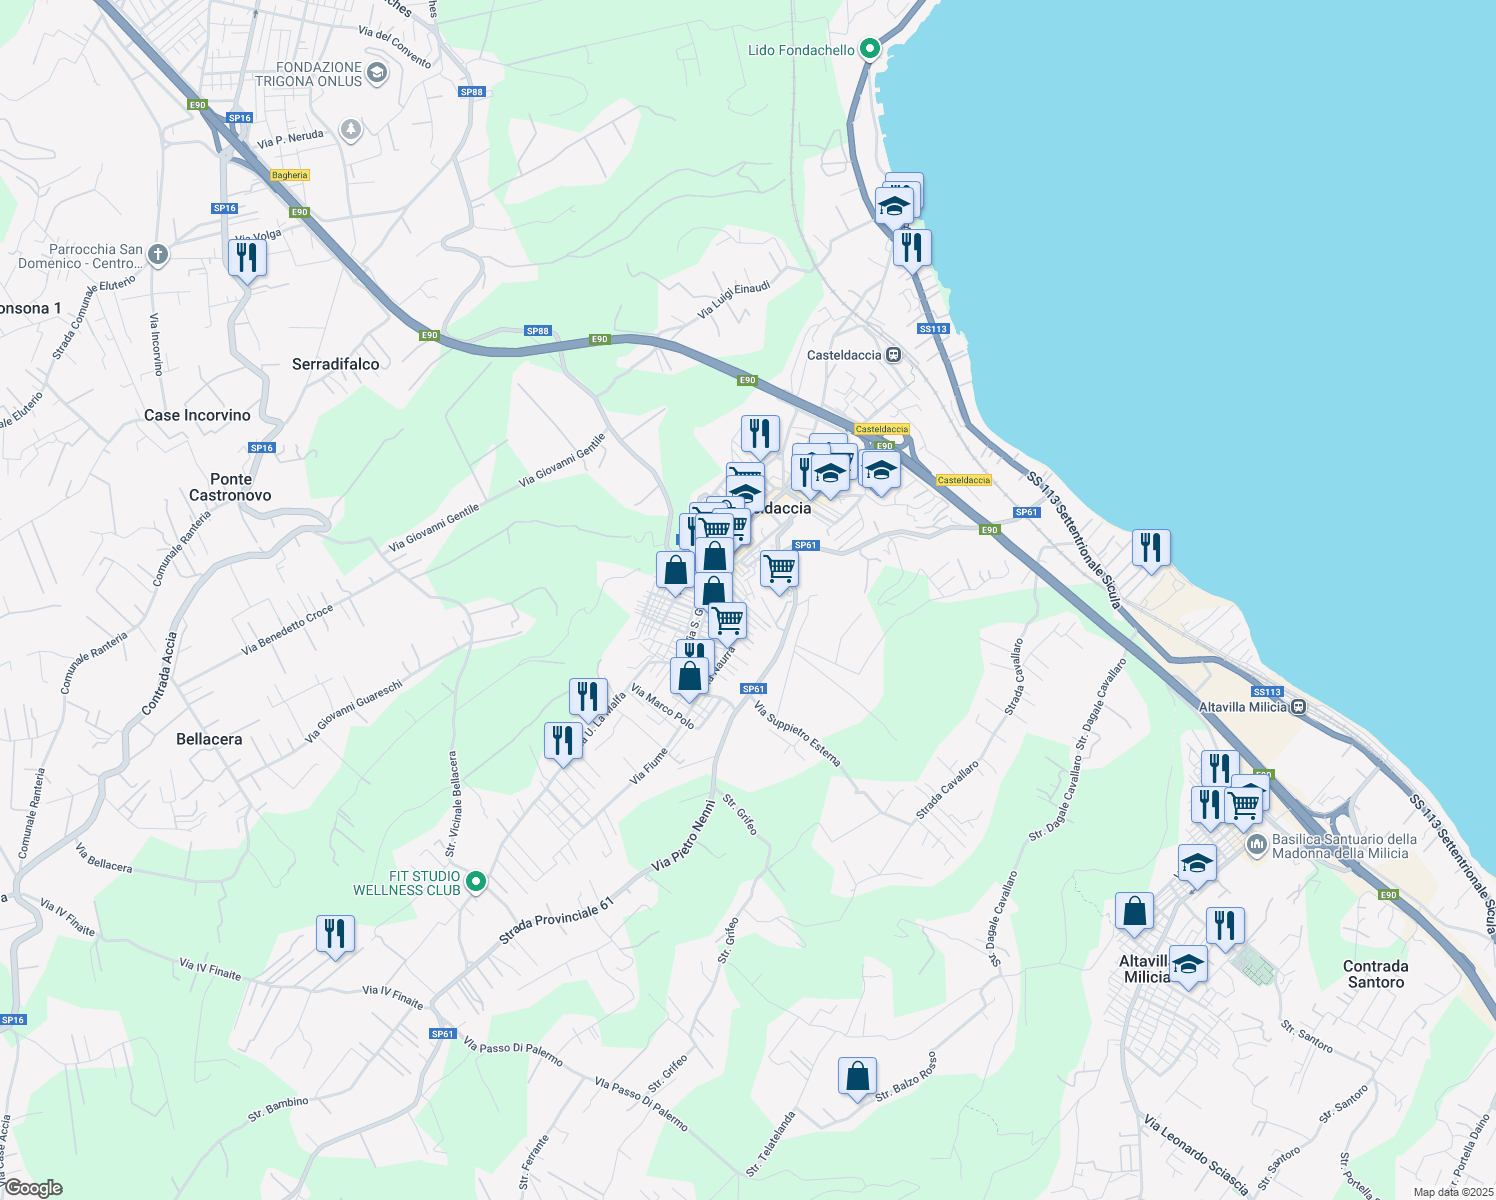Click the green Lido Fondachello beach marker
This screenshot has height=1200, width=1496.
tap(872, 46)
